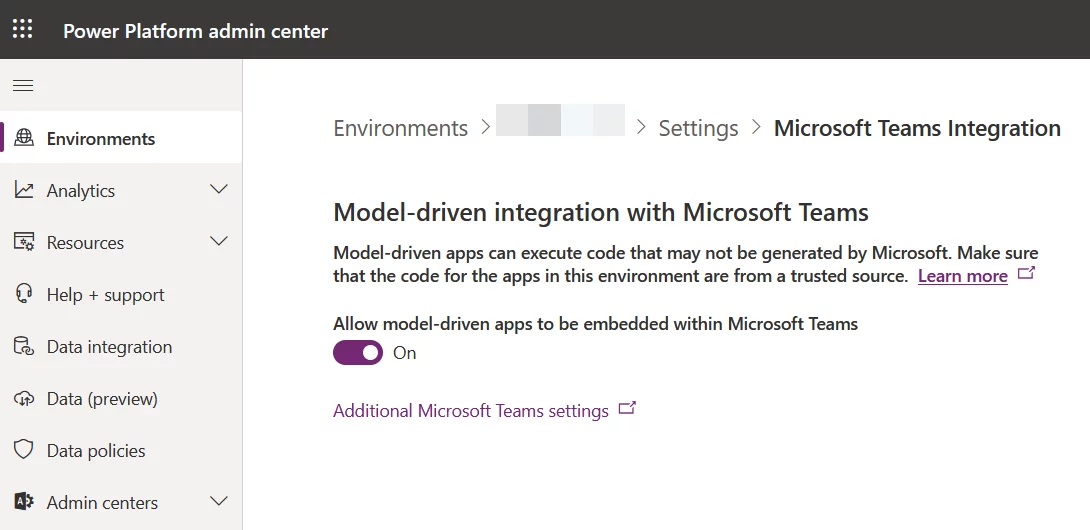The width and height of the screenshot is (1090, 530).
Task: Go to Settings breadcrumb
Action: tap(698, 128)
